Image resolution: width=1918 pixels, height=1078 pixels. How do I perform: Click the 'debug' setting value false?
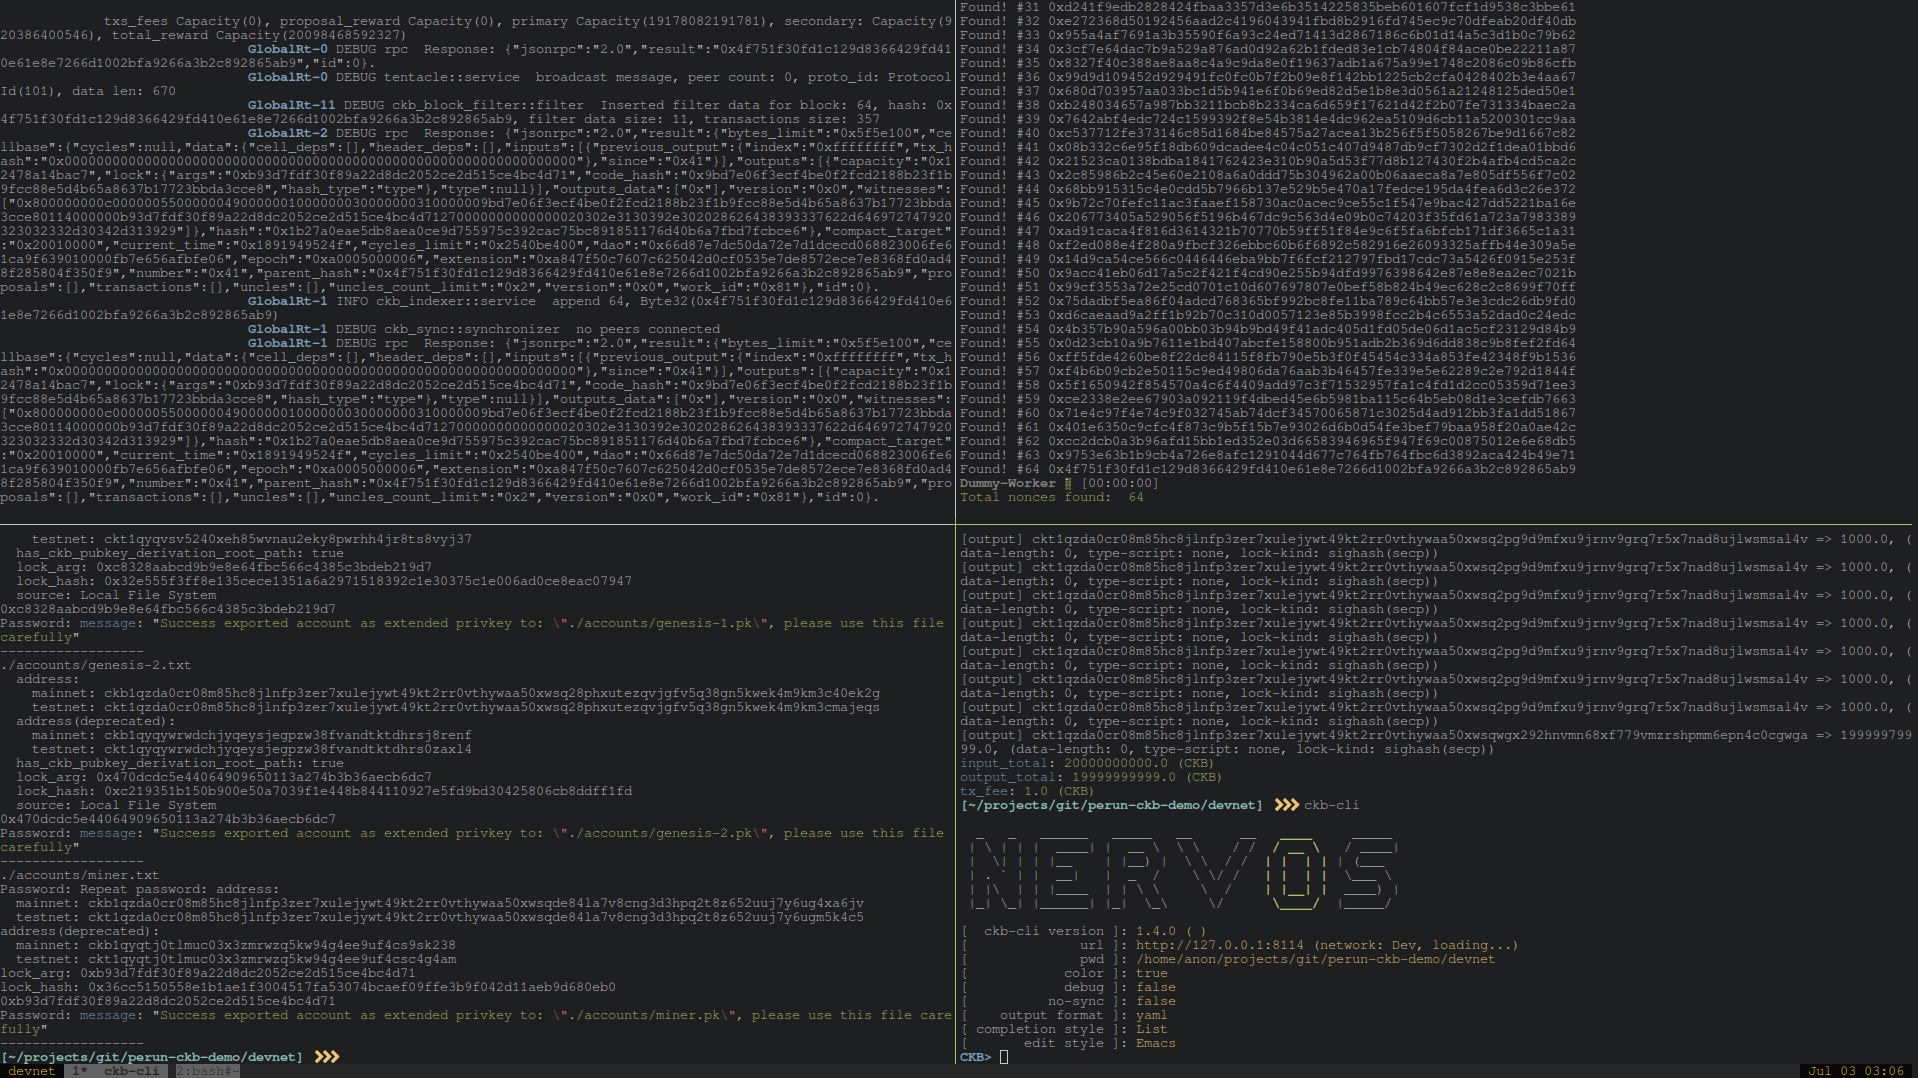click(x=1156, y=987)
